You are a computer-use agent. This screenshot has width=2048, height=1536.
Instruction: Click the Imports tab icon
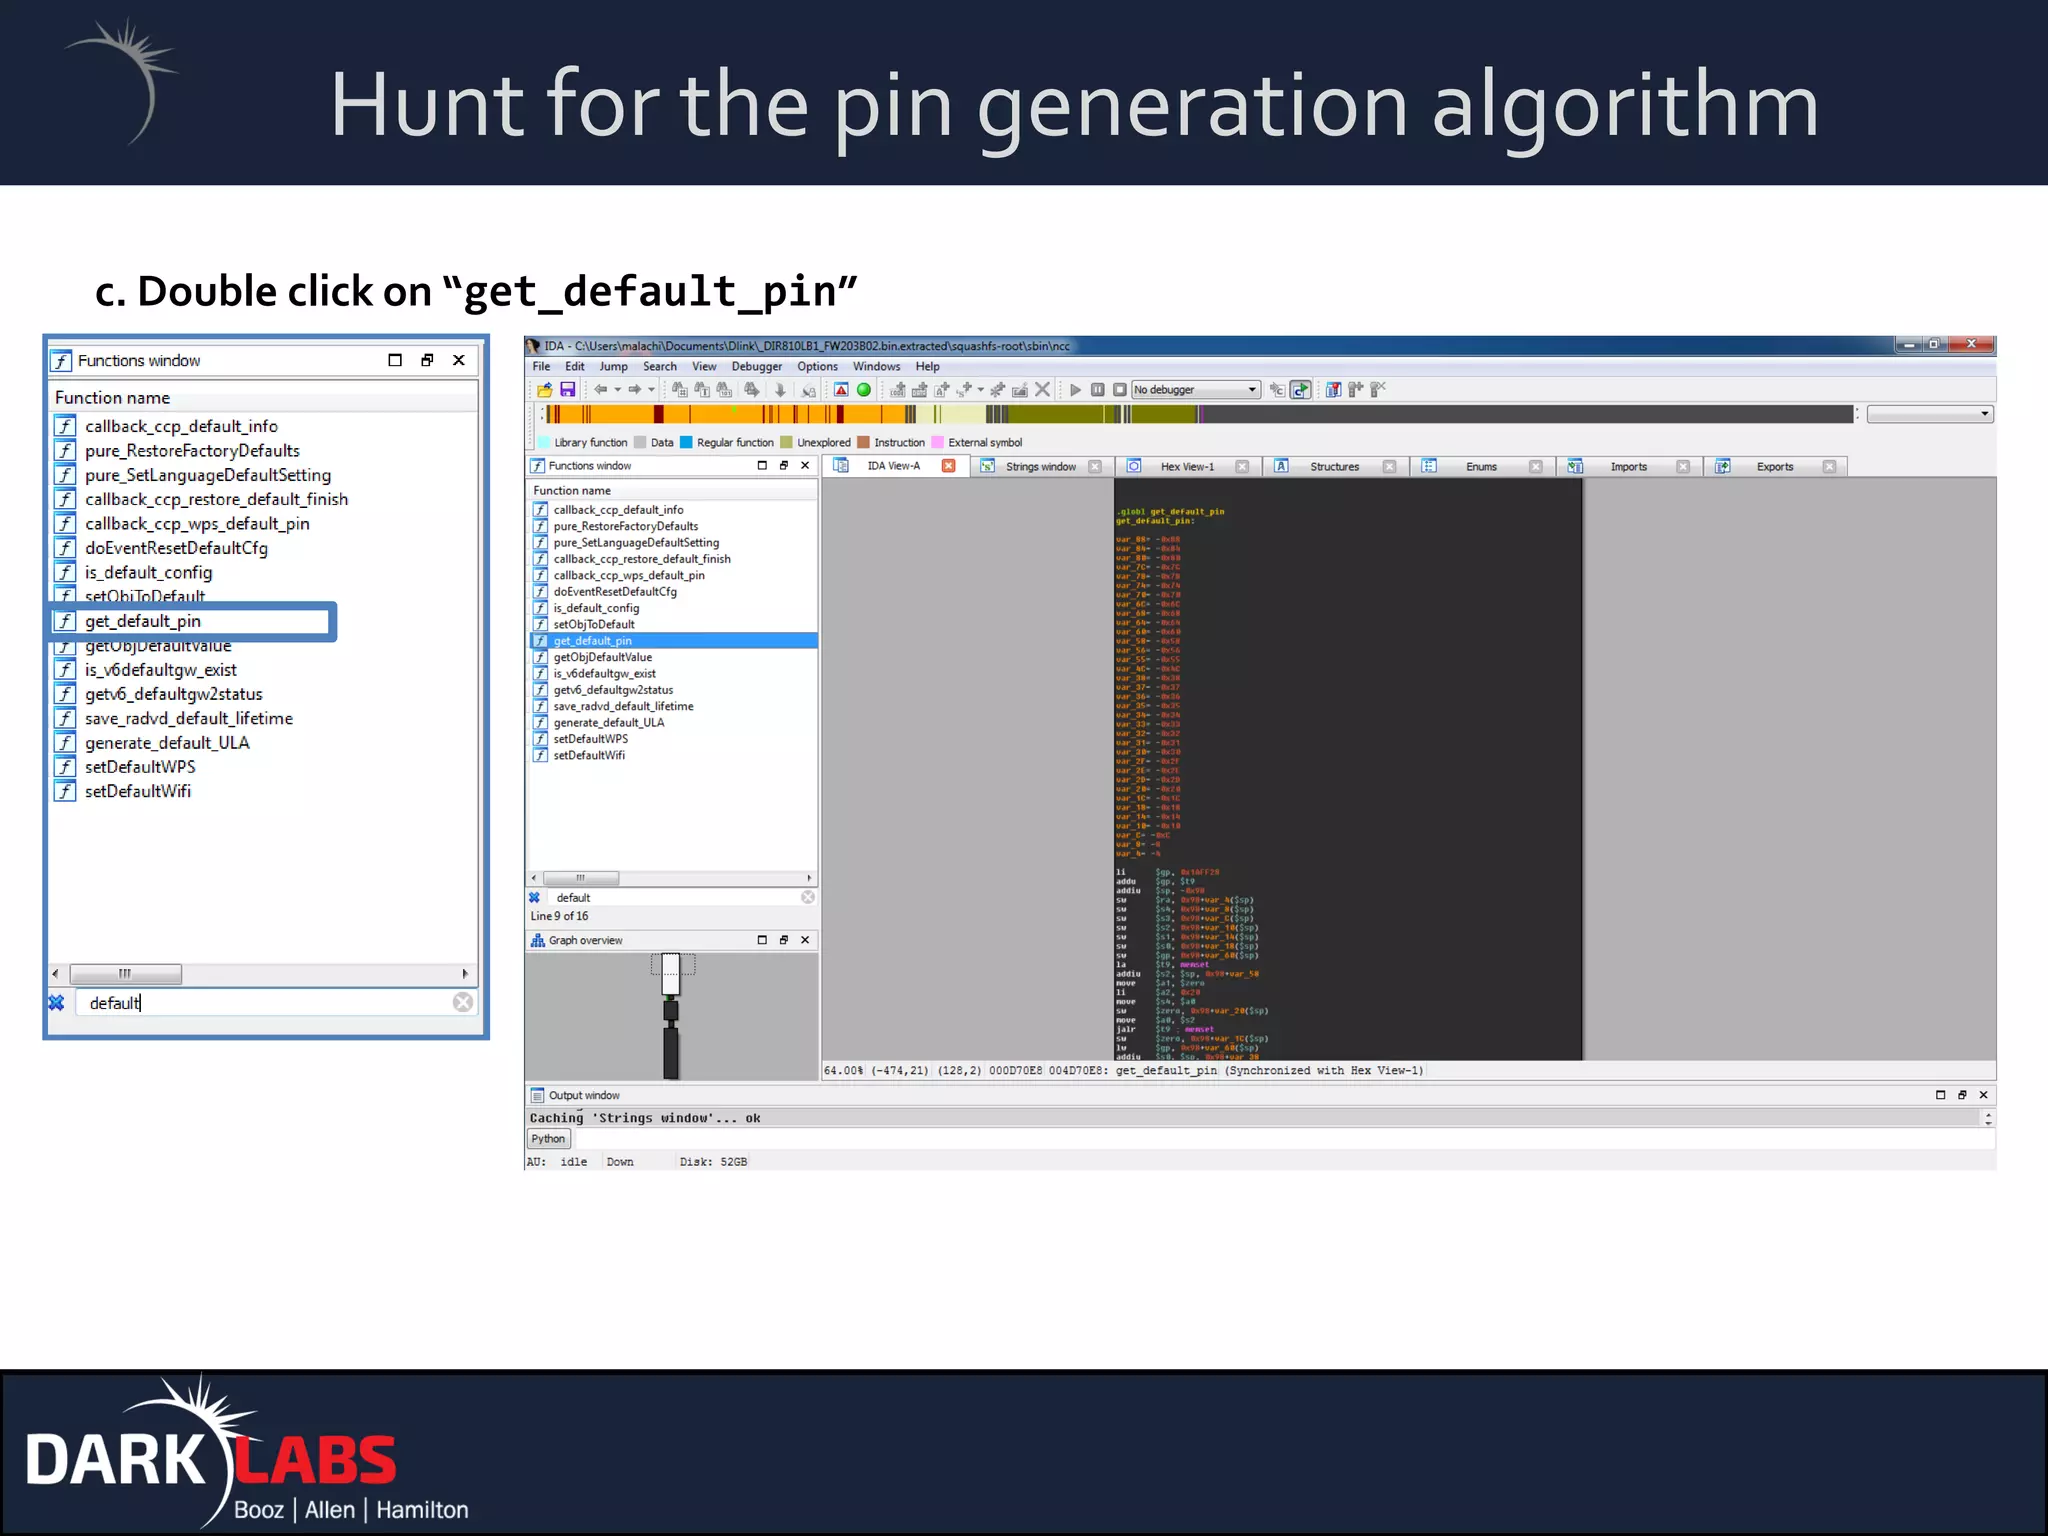tap(1575, 466)
